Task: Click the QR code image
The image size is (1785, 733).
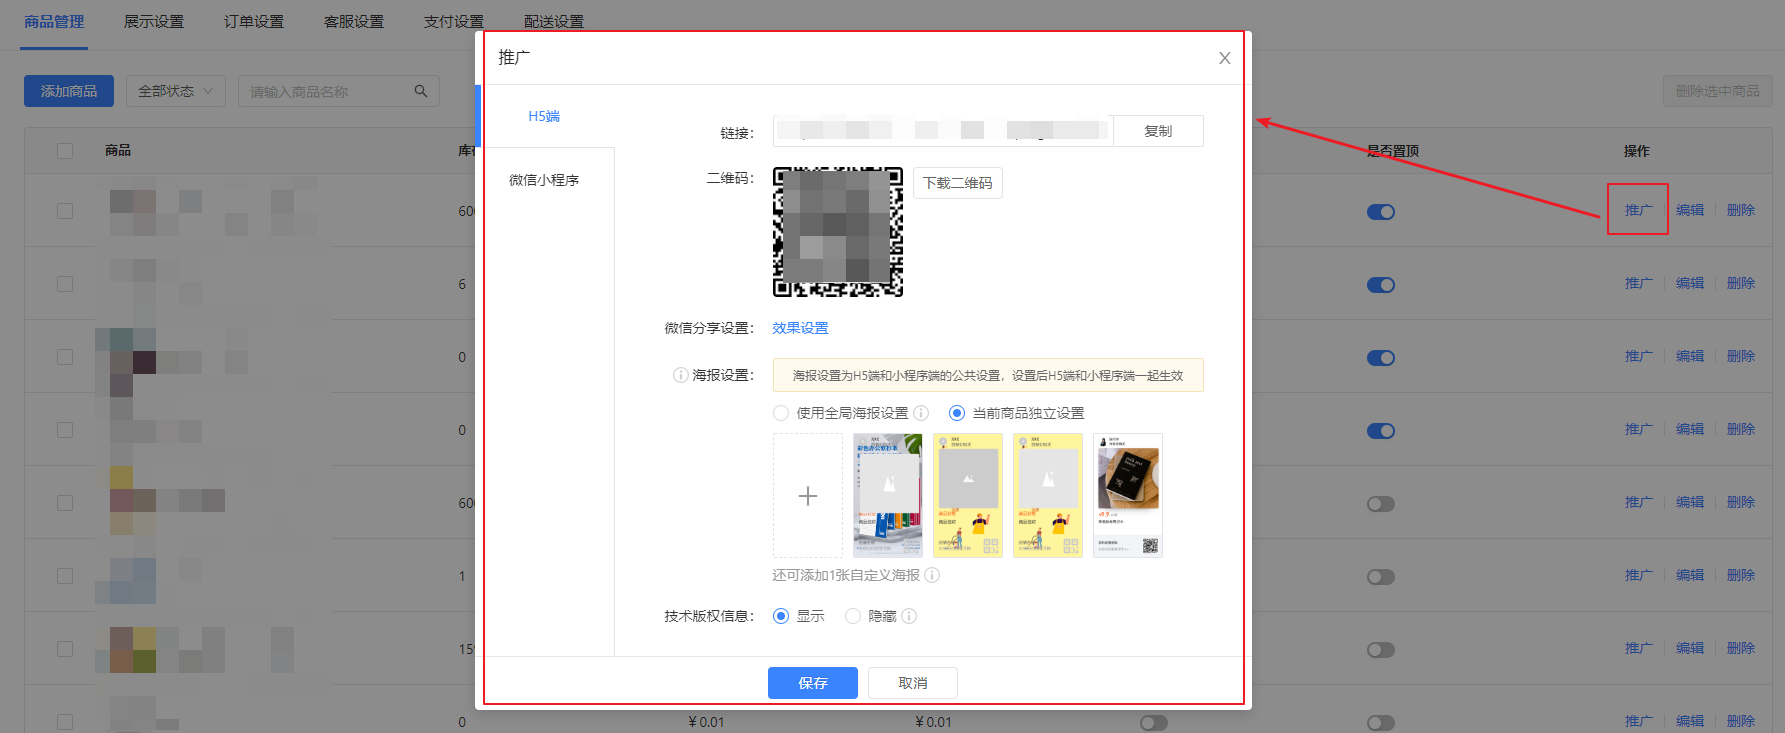Action: (838, 232)
